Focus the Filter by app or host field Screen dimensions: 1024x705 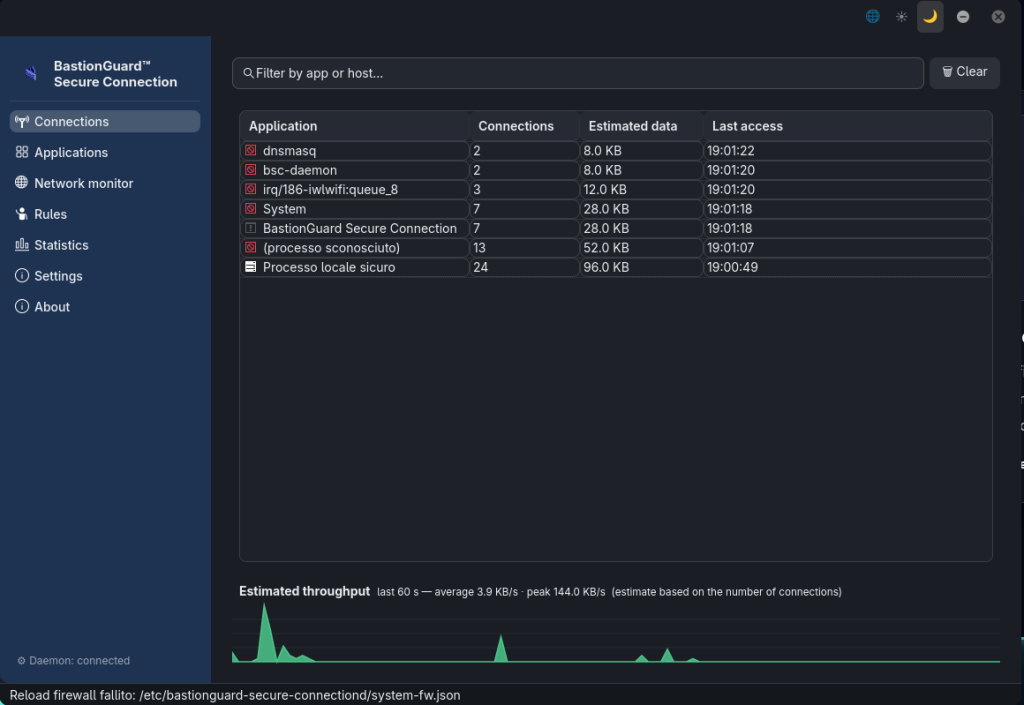point(577,73)
